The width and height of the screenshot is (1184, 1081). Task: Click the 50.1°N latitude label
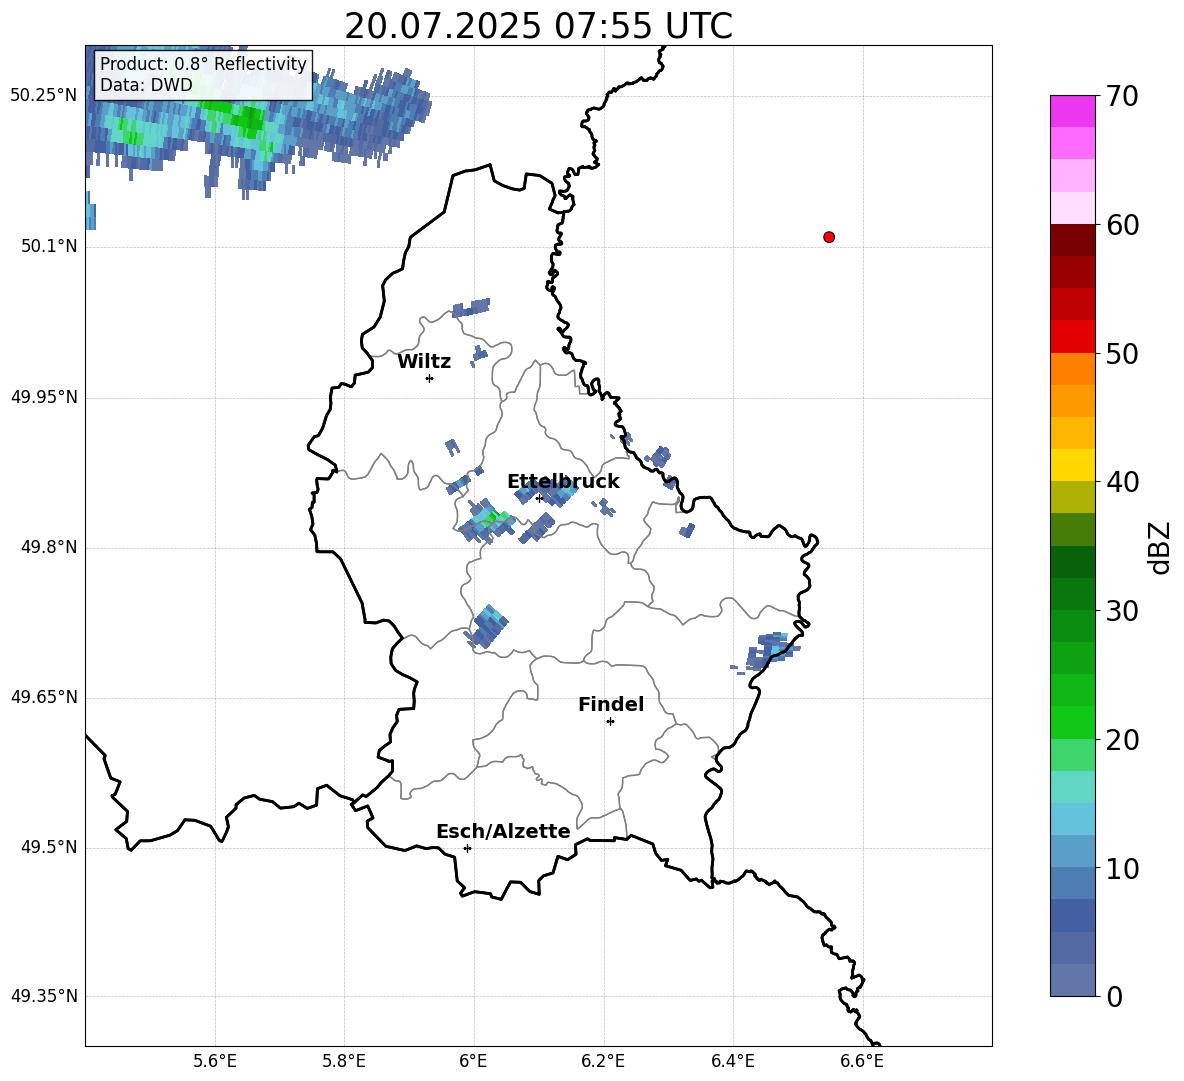[49, 246]
